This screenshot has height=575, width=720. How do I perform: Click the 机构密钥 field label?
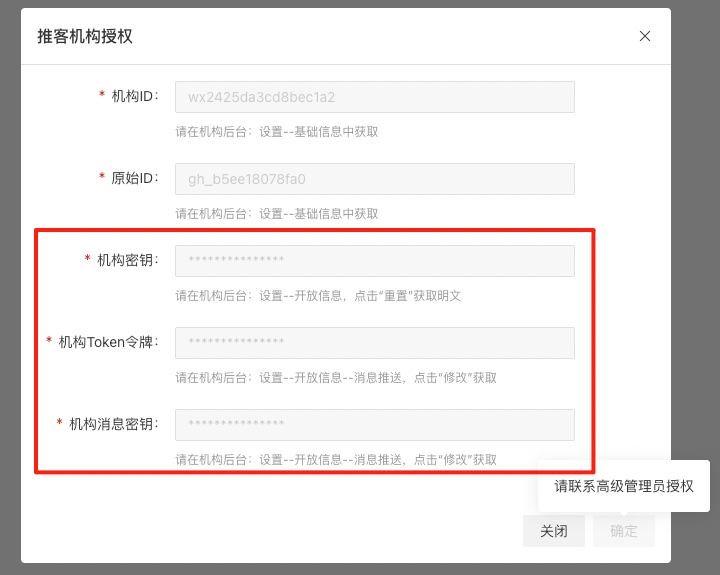pos(127,260)
